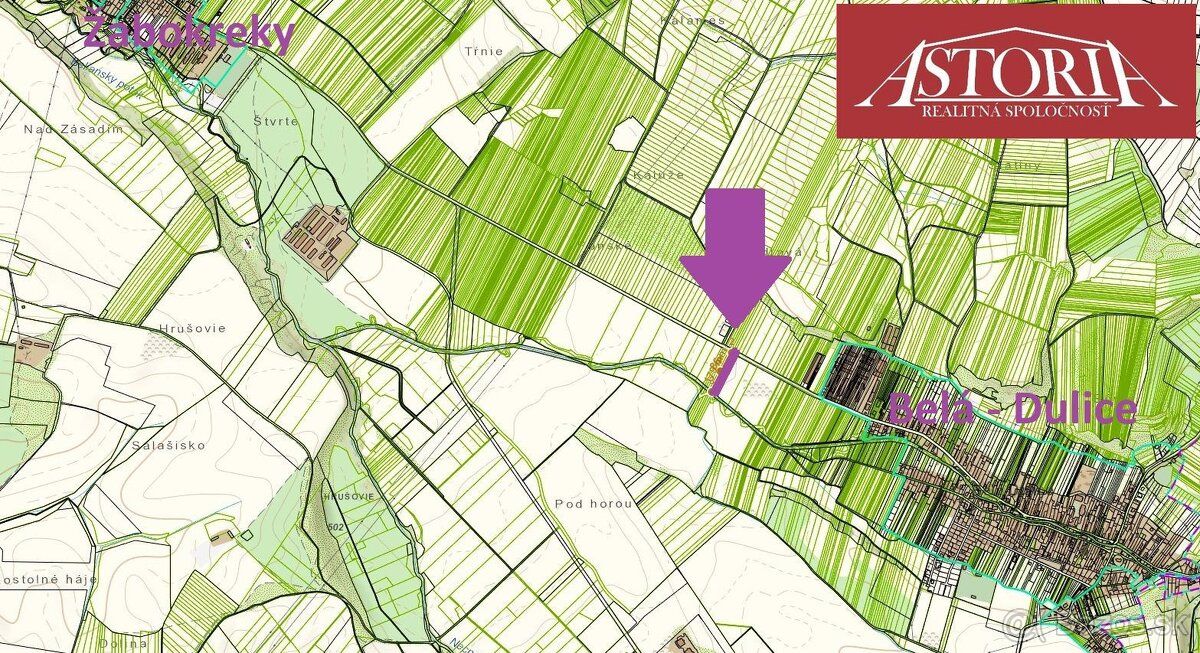Viewport: 1200px width, 653px height.
Task: Click the small white rectangle below the arrow tip
Action: coord(726,330)
